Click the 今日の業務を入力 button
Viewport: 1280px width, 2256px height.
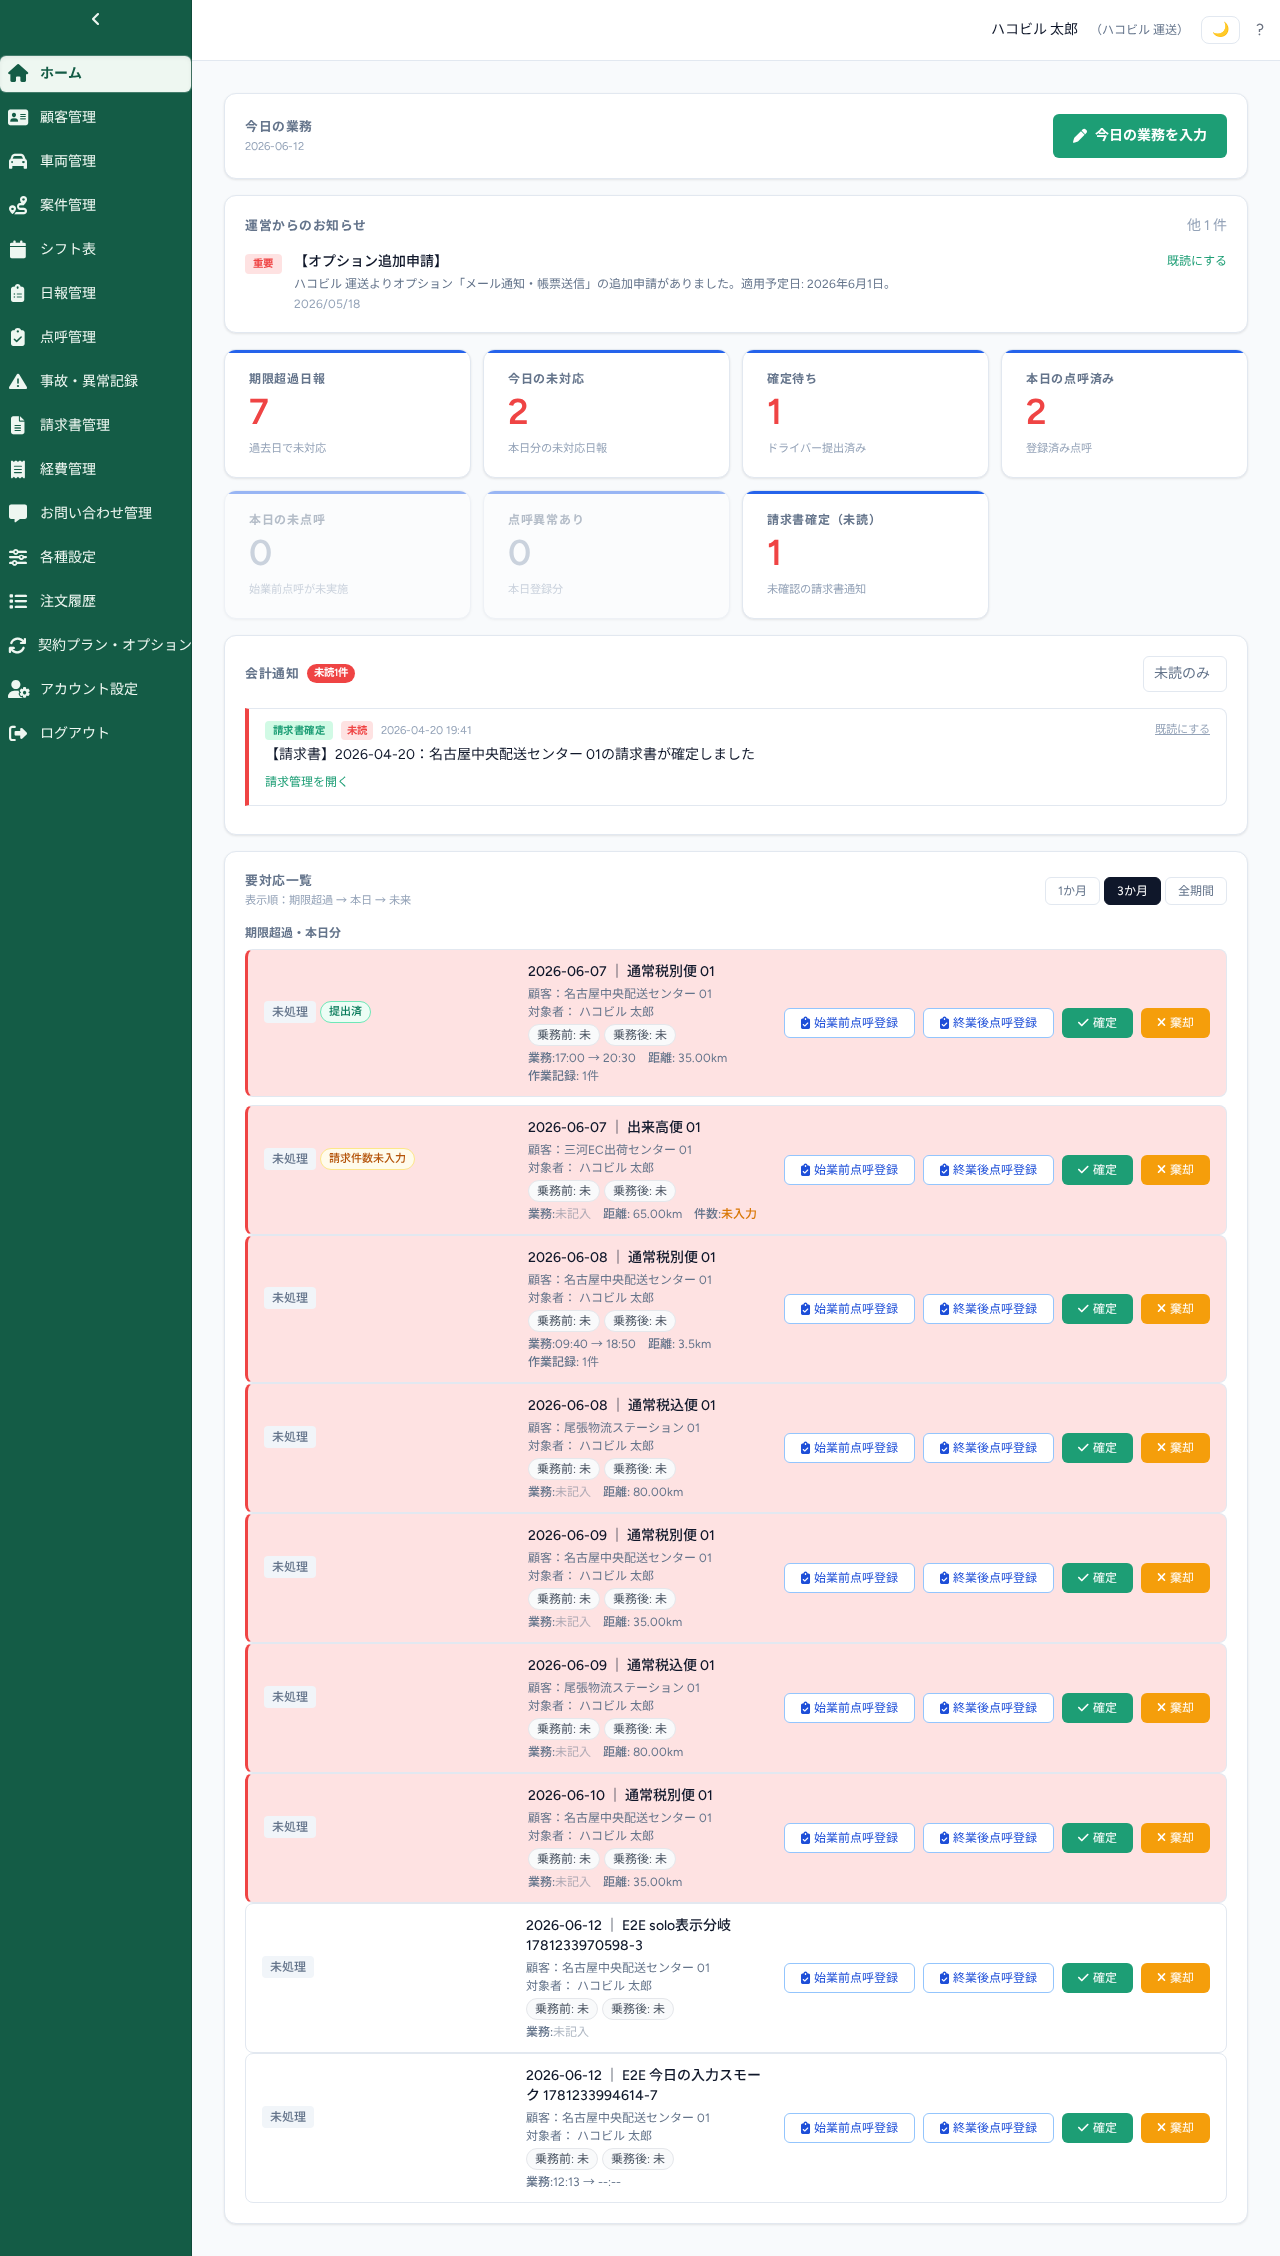click(x=1140, y=136)
